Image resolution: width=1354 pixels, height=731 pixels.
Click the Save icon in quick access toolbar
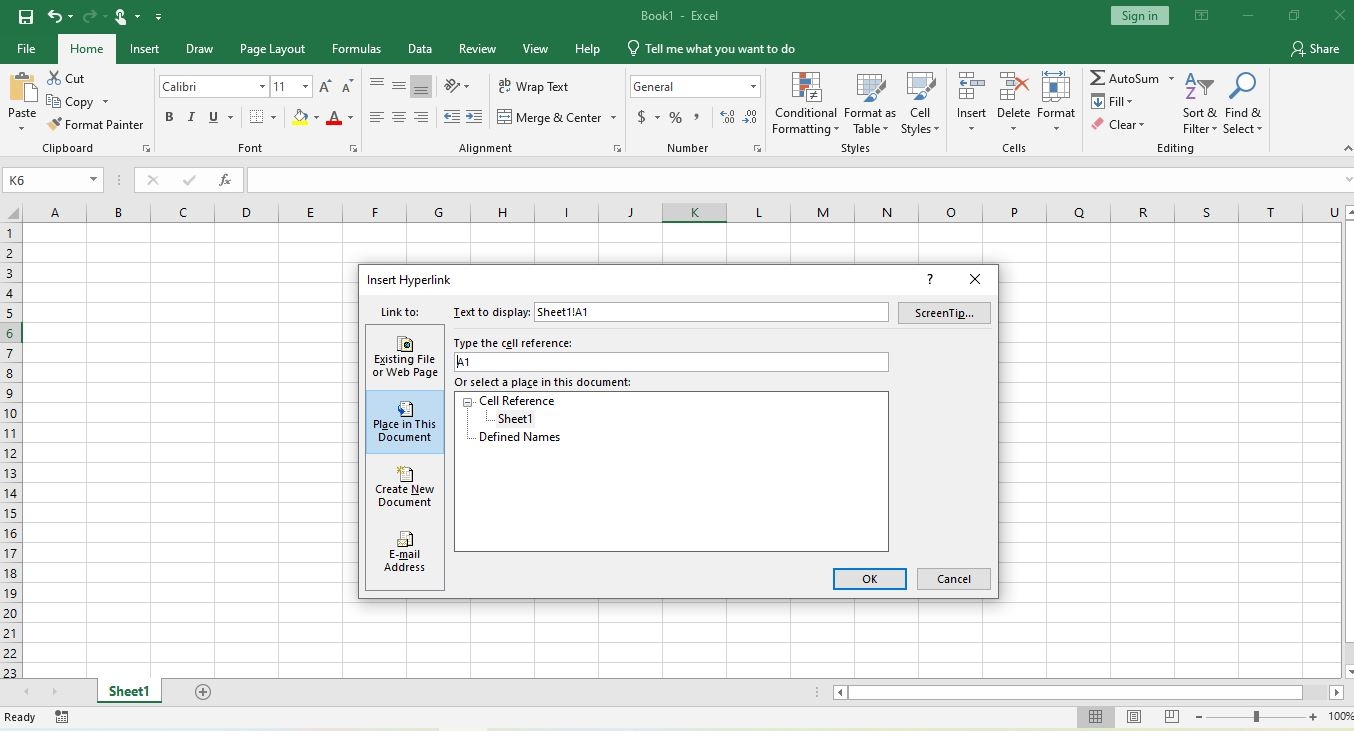point(25,16)
